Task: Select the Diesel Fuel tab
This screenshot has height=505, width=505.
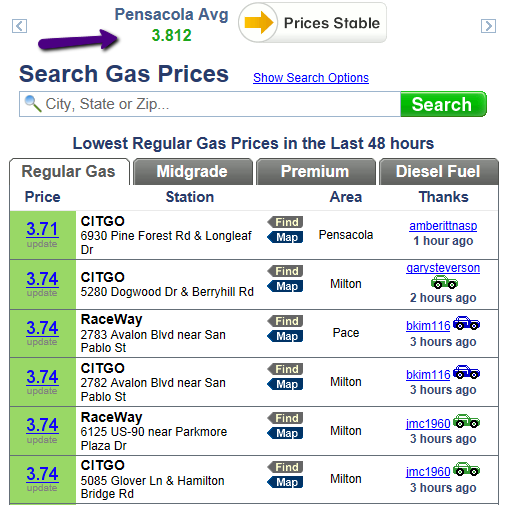Action: coord(439,172)
